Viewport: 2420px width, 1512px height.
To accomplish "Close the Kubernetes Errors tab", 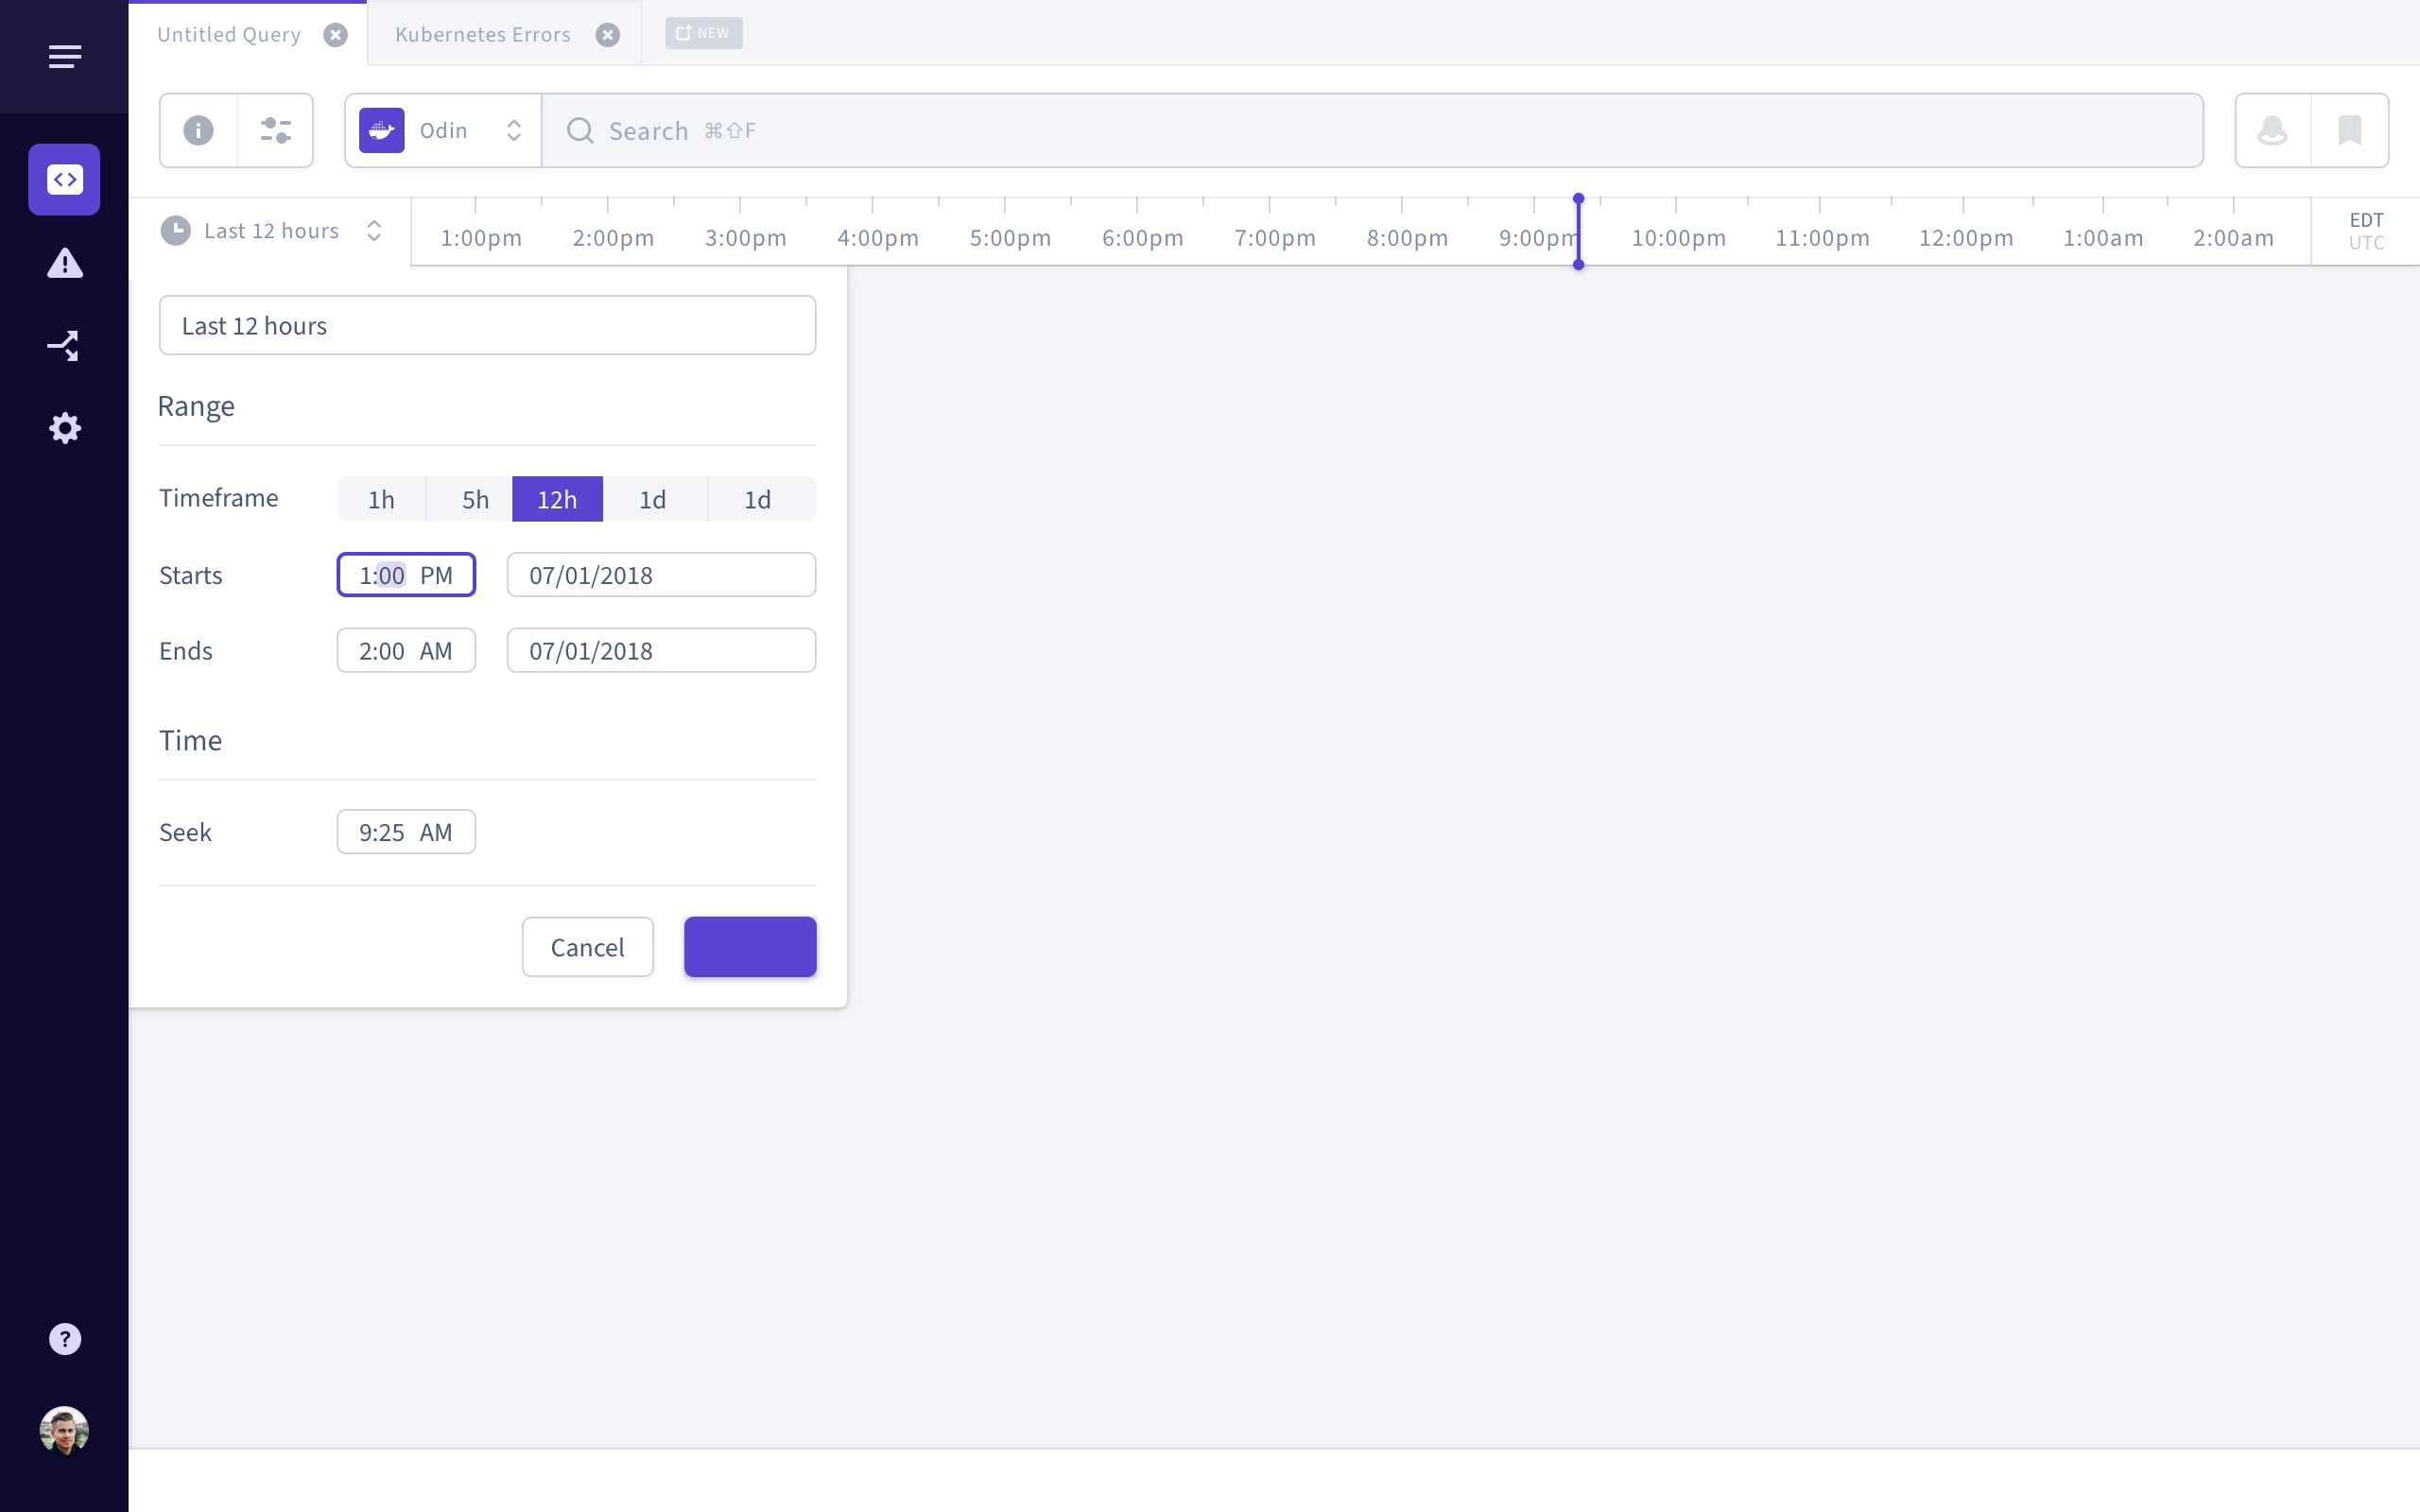I will (608, 35).
